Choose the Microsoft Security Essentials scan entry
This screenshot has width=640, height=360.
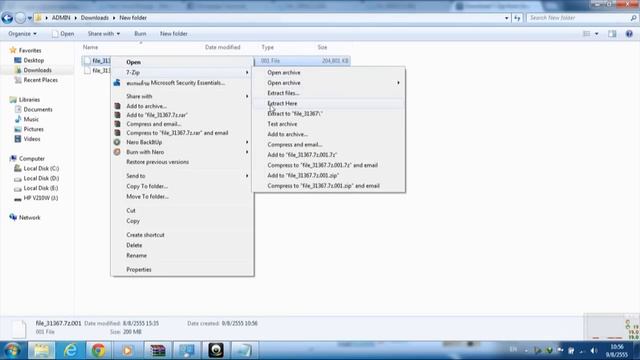click(x=182, y=83)
